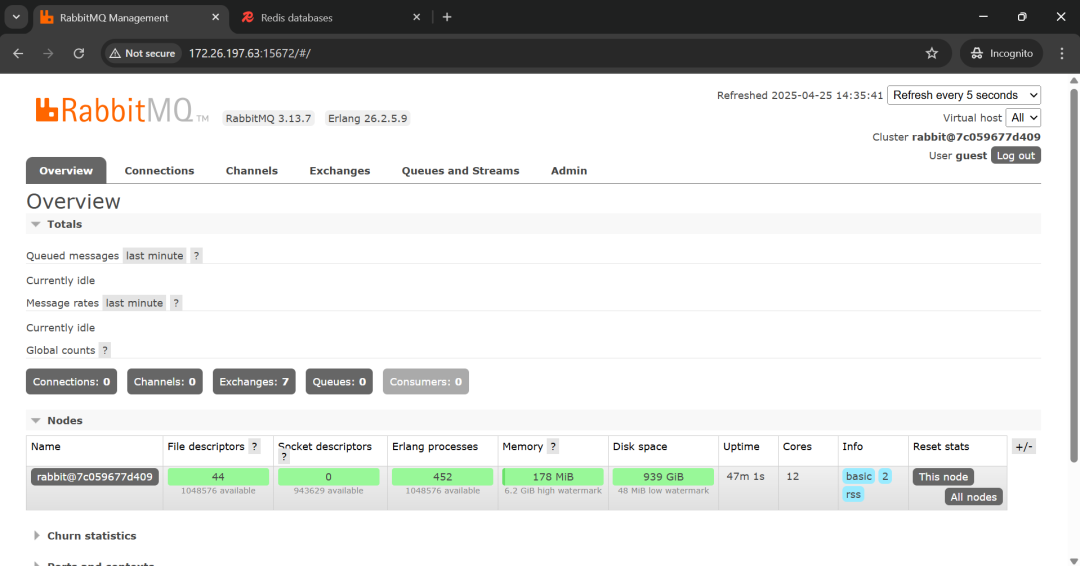Image resolution: width=1080 pixels, height=566 pixels.
Task: Click the Not secure warning badge
Action: coord(143,53)
